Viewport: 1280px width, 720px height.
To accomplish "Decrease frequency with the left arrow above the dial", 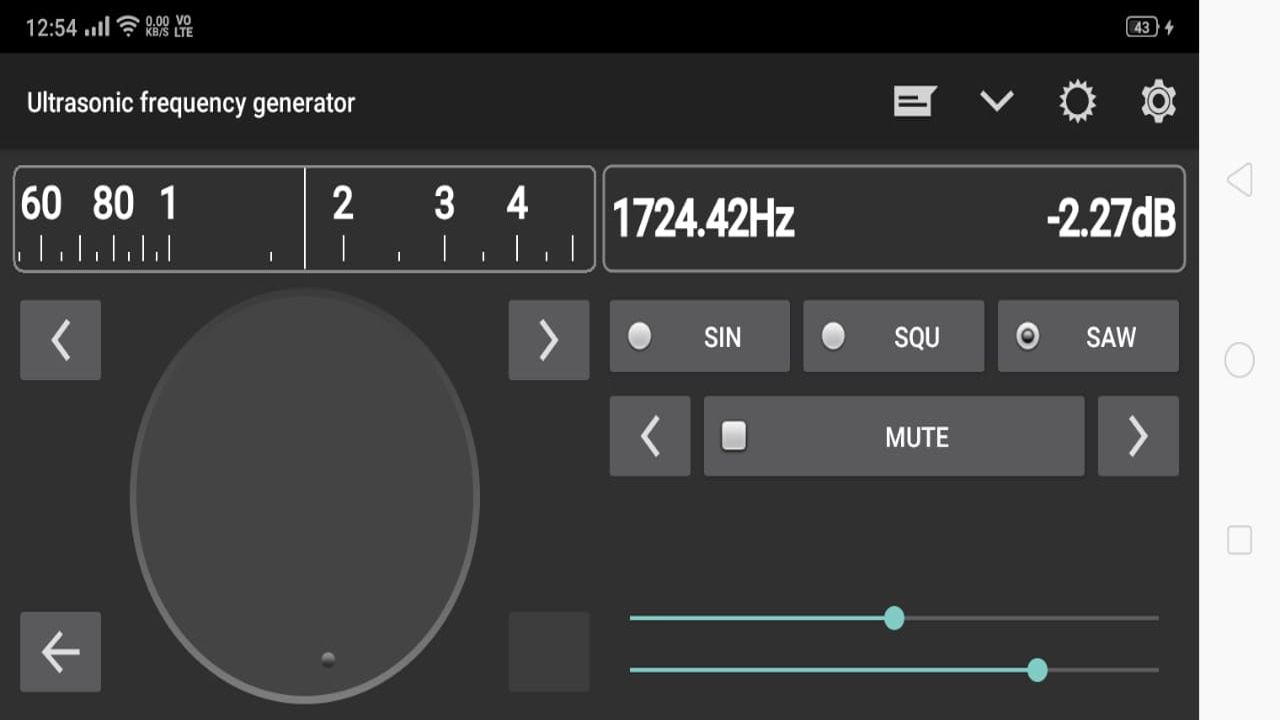I will (x=60, y=340).
